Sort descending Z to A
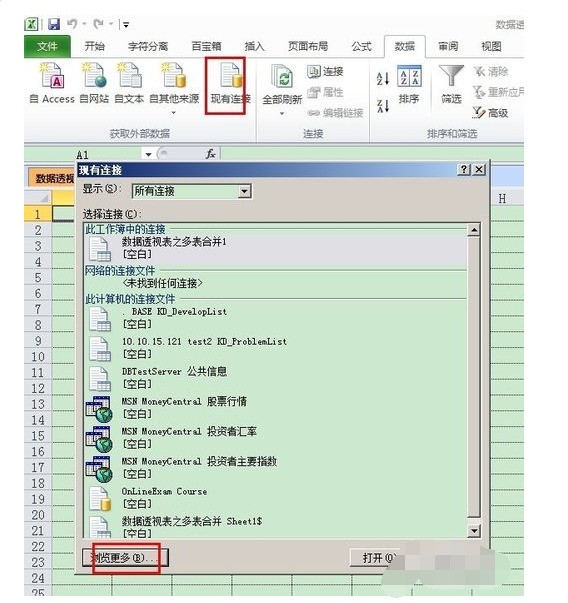568x603 pixels. pos(383,106)
